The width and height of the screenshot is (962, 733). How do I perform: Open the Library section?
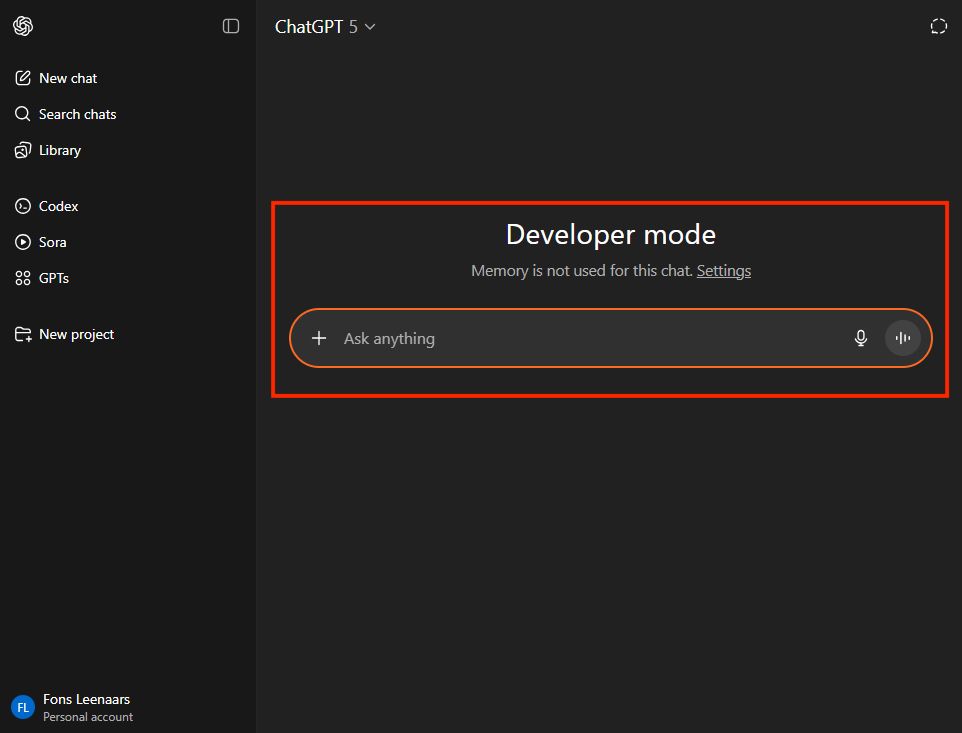click(59, 150)
